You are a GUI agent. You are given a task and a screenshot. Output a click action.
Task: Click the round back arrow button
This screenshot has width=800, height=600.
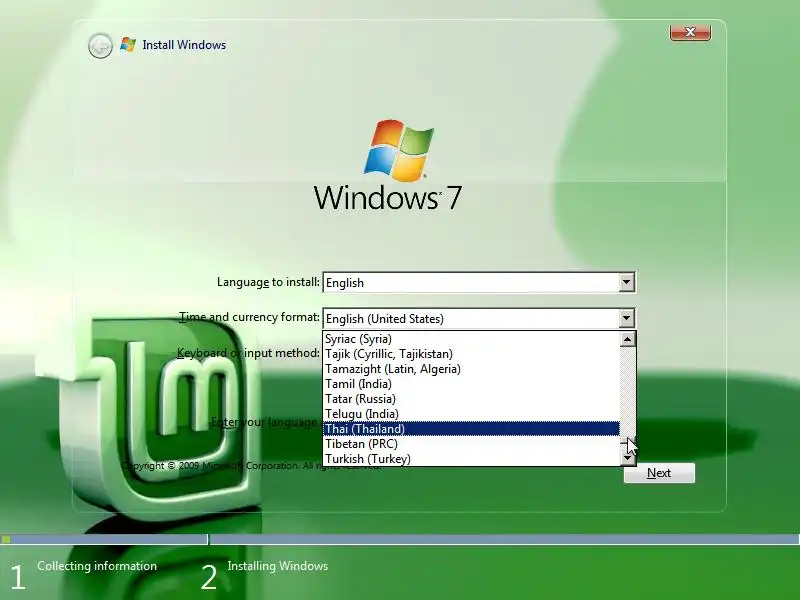click(100, 46)
